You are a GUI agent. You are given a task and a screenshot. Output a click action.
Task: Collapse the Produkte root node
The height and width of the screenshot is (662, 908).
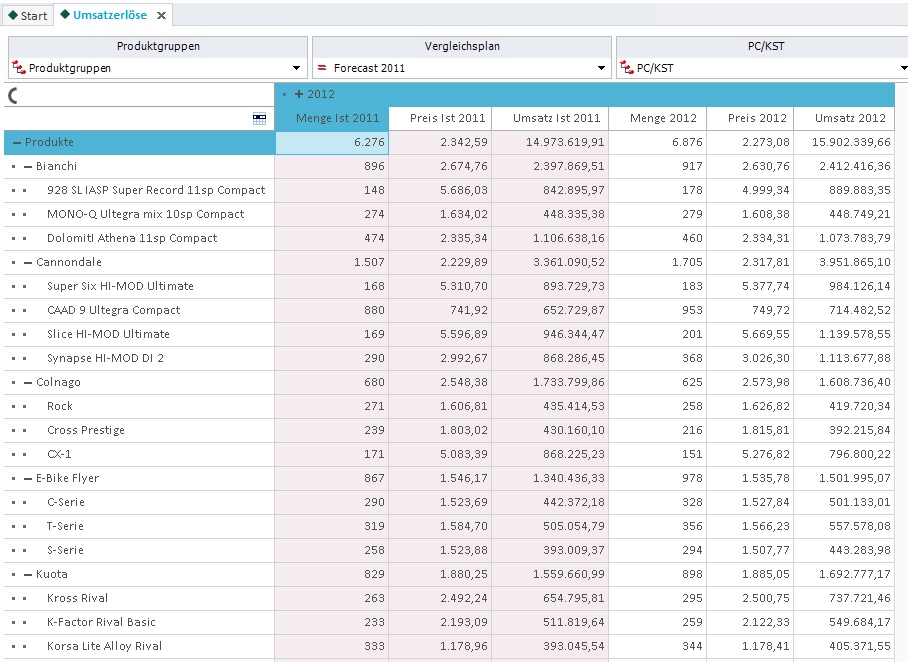click(x=17, y=142)
